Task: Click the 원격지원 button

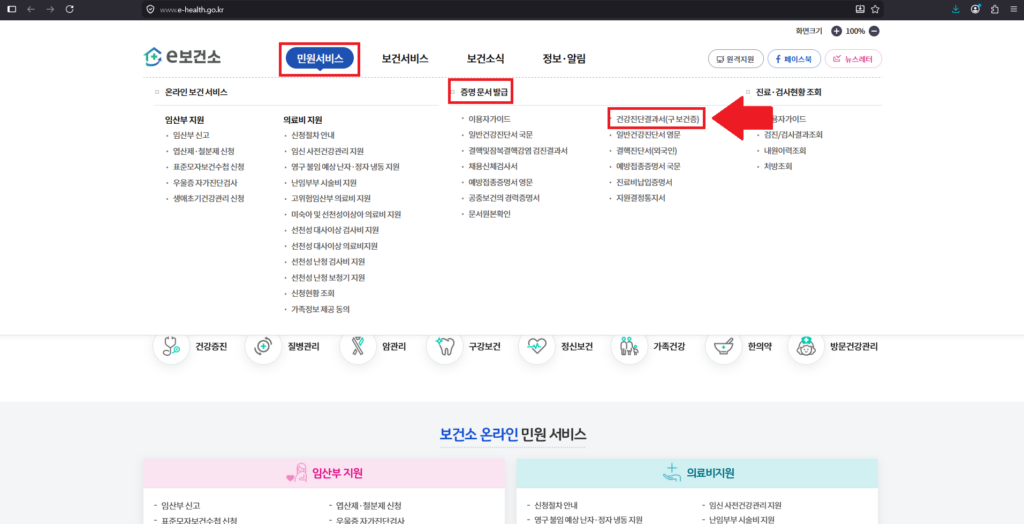Action: tap(735, 59)
